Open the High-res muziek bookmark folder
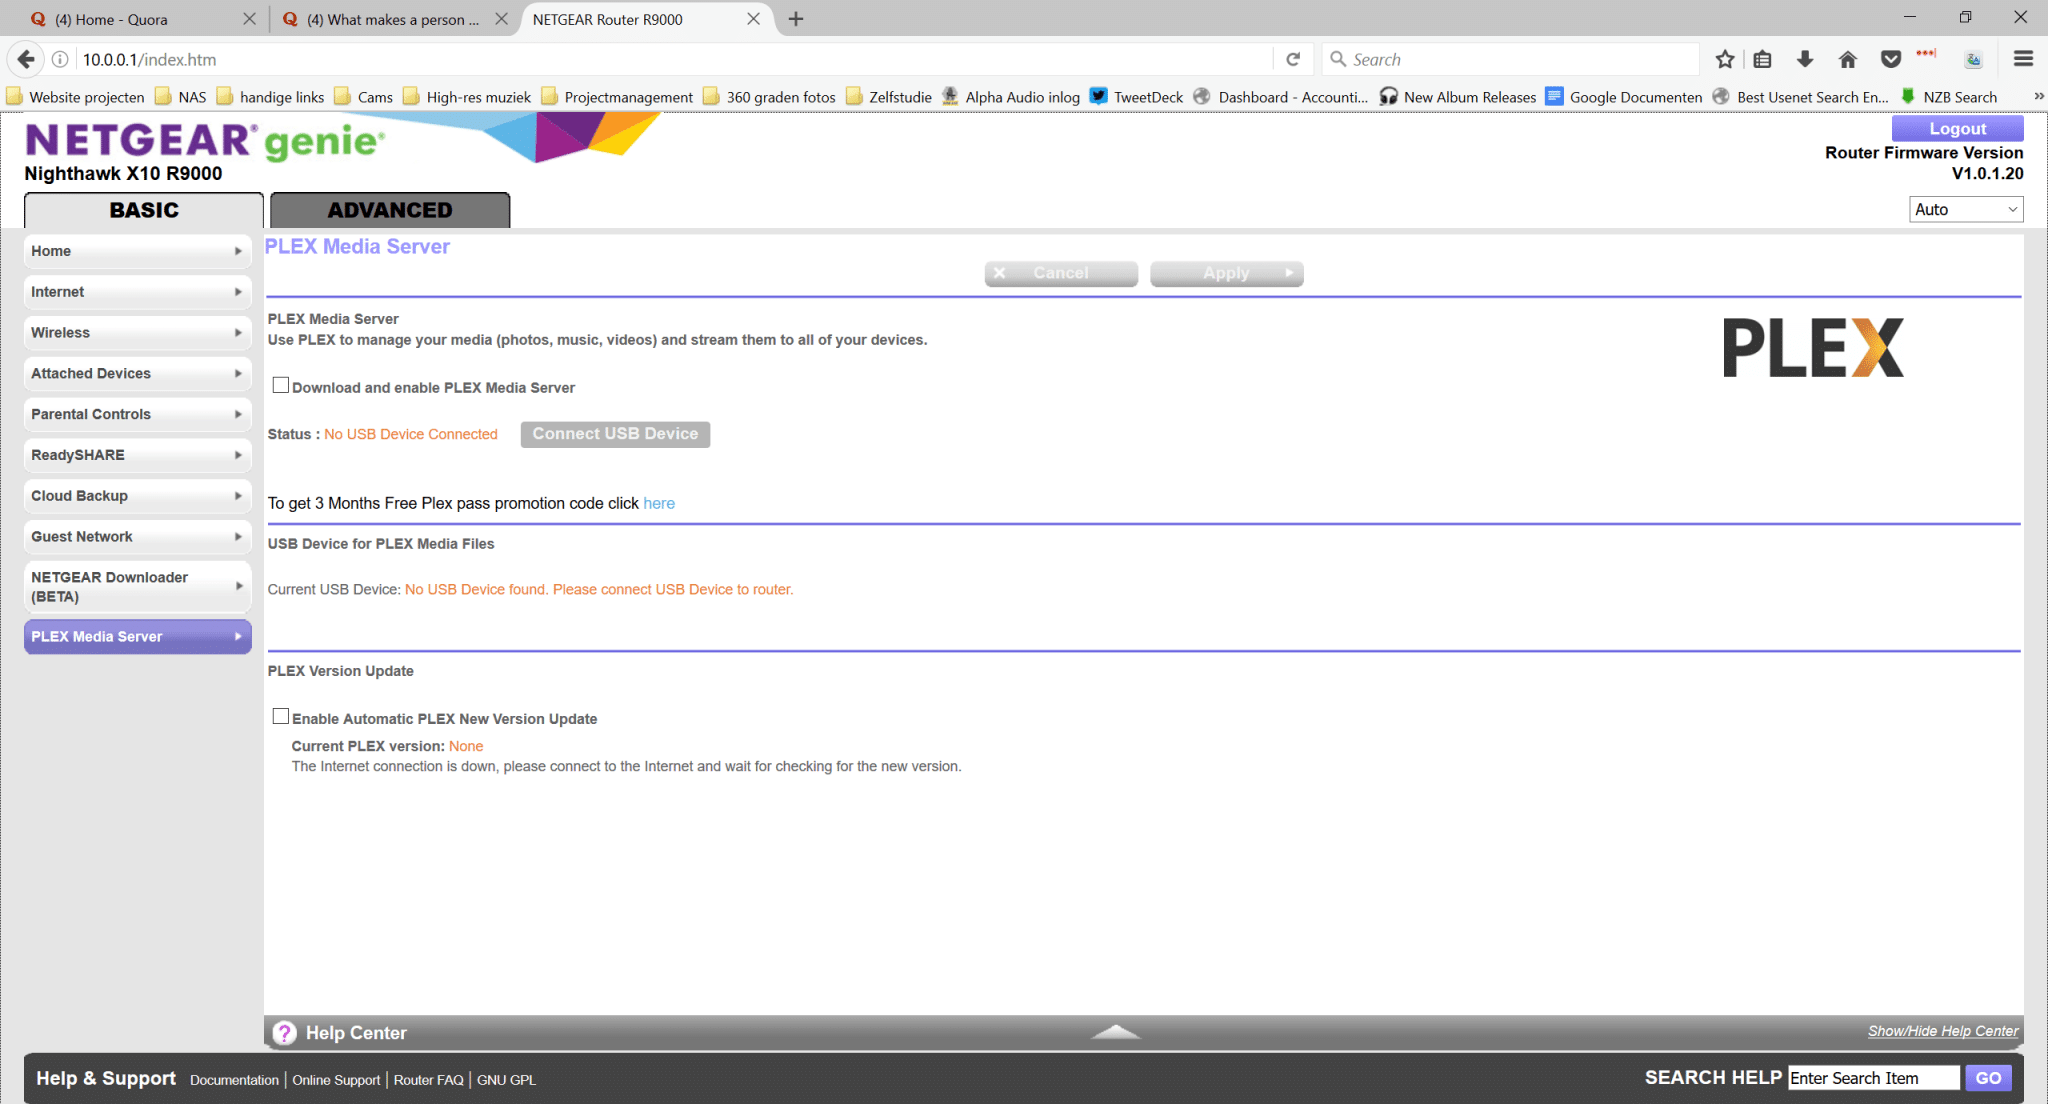The image size is (2048, 1104). [x=467, y=96]
